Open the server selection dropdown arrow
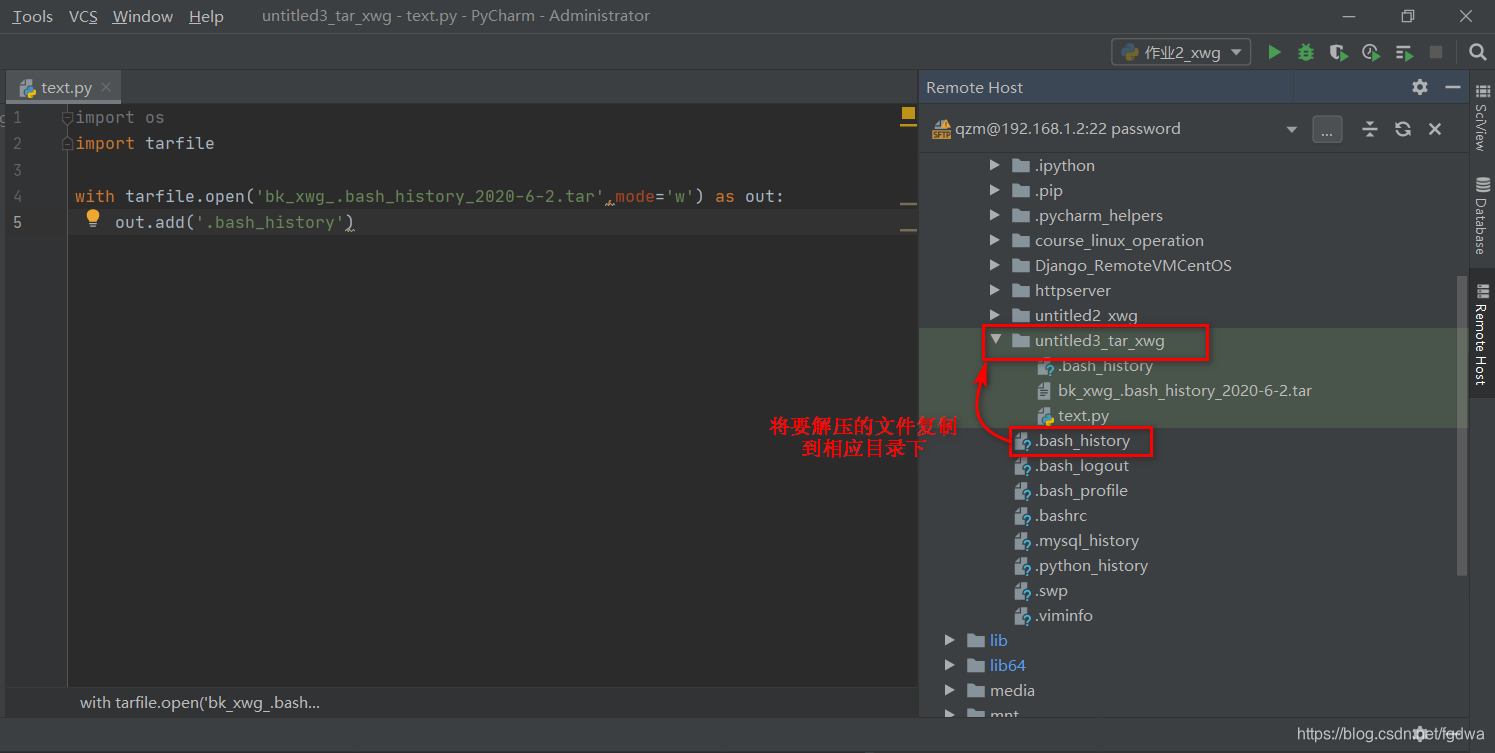The width and height of the screenshot is (1495, 753). (x=1292, y=129)
